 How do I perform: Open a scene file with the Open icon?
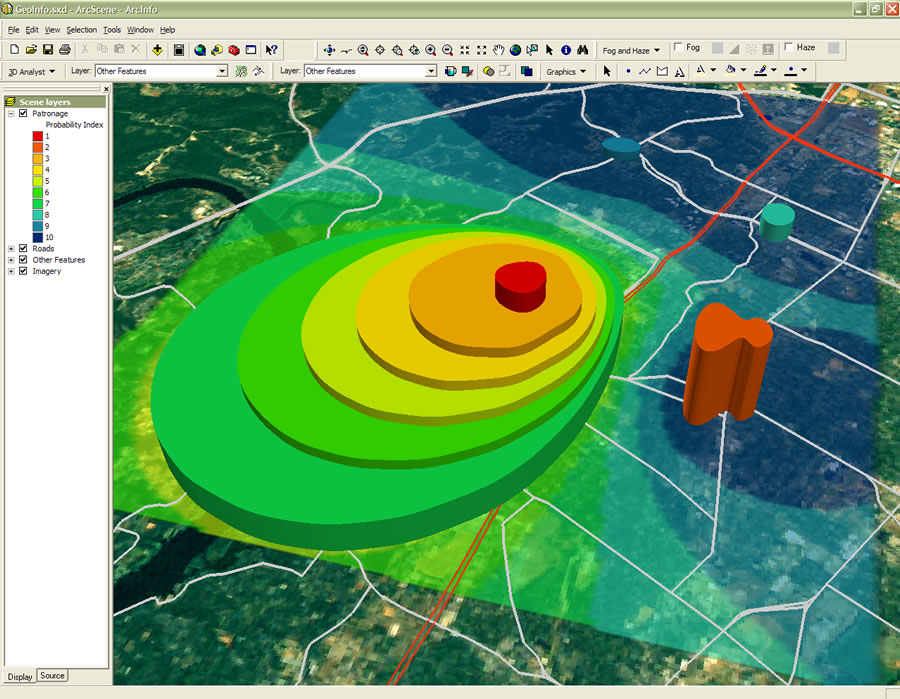31,50
